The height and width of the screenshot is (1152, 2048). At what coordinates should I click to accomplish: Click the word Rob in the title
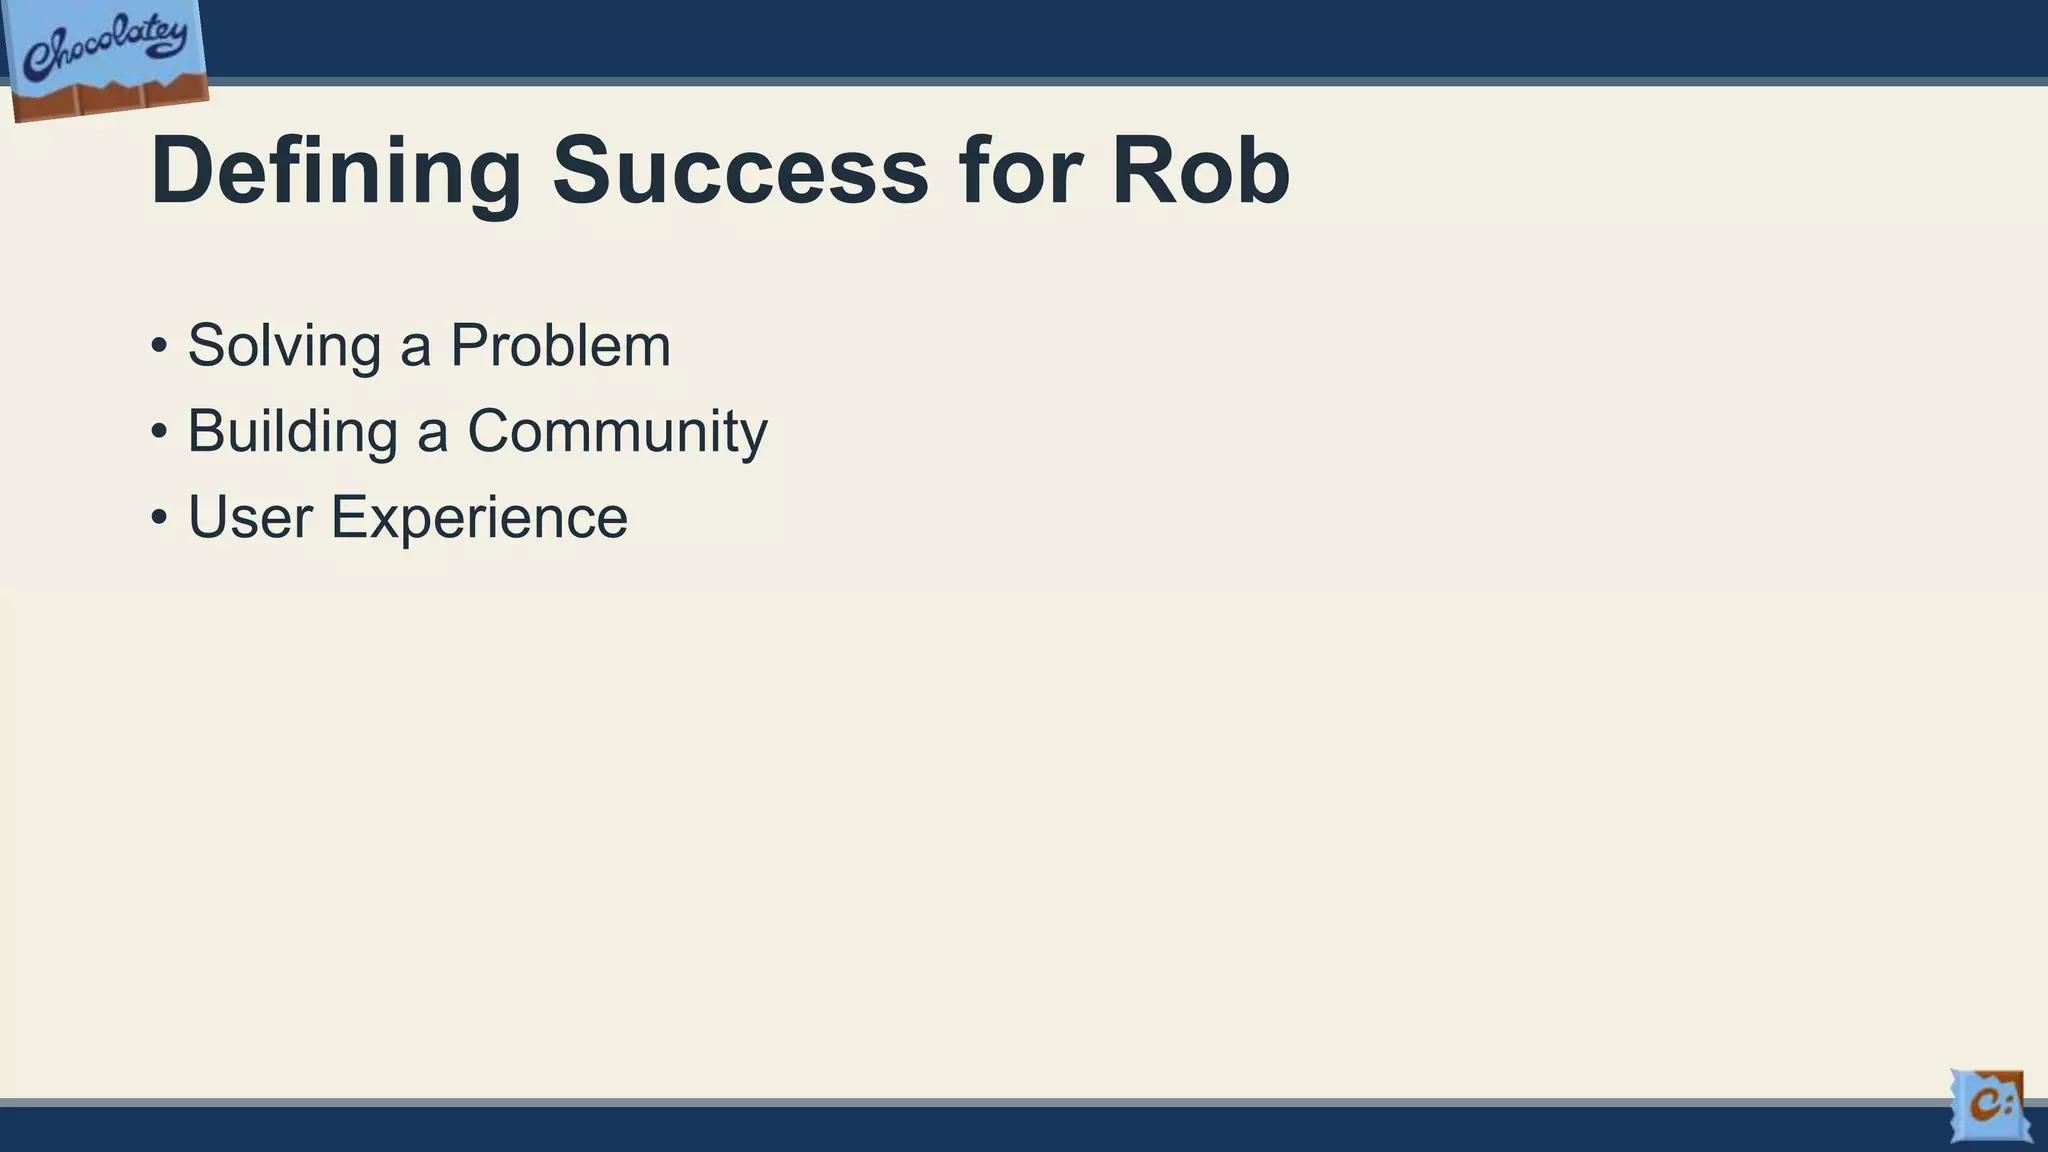coord(1201,170)
